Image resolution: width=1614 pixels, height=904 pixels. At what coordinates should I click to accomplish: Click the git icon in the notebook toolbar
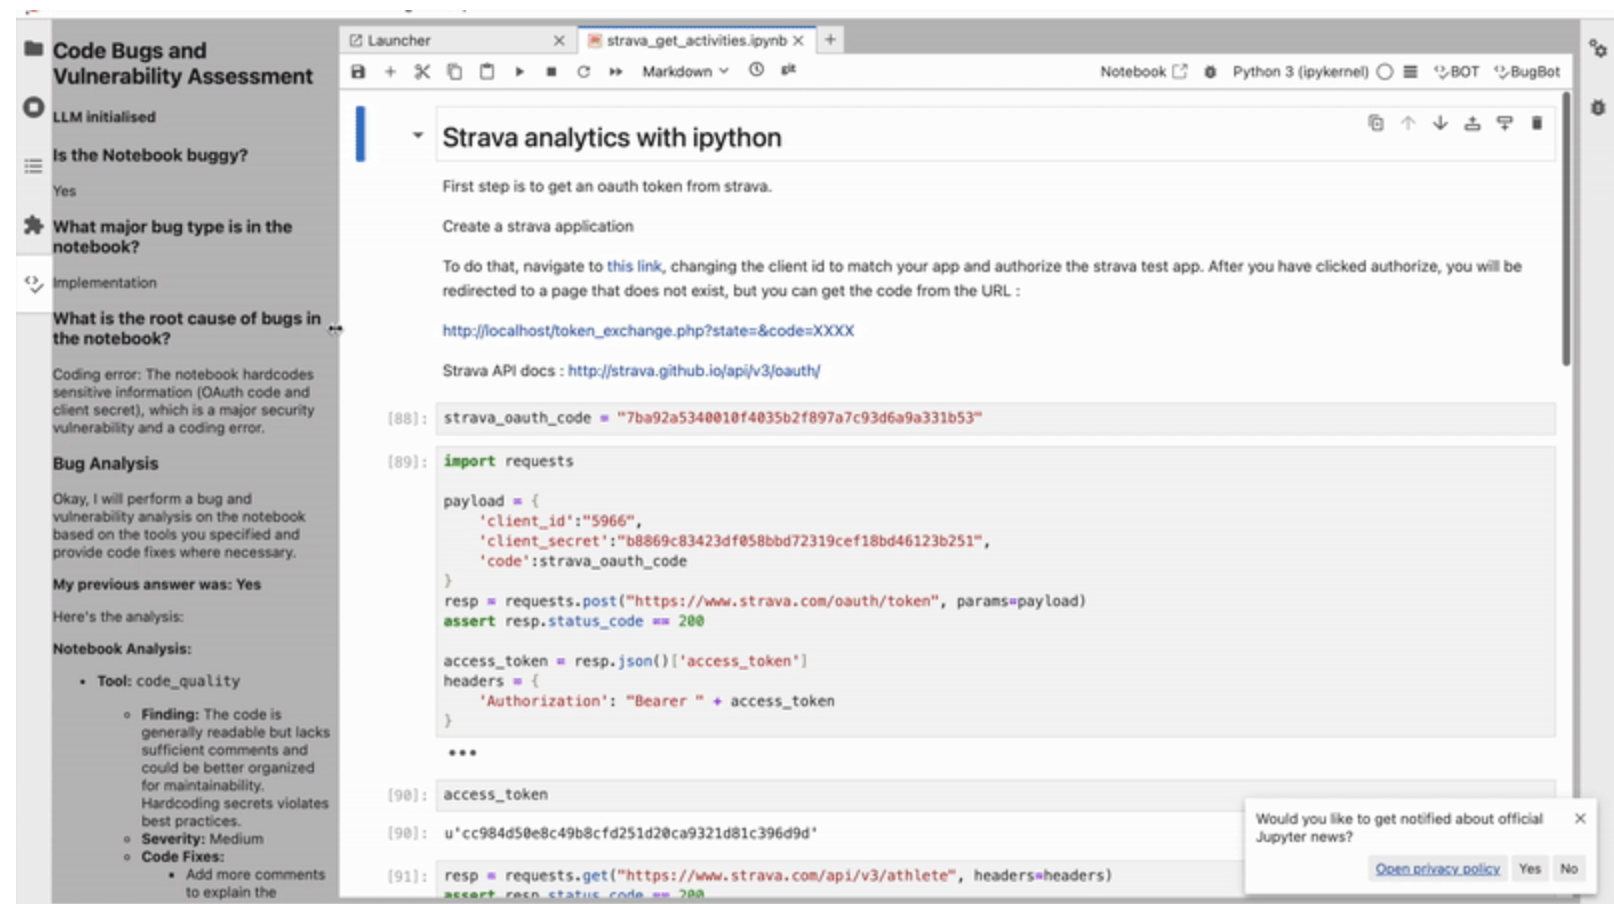[x=788, y=69]
